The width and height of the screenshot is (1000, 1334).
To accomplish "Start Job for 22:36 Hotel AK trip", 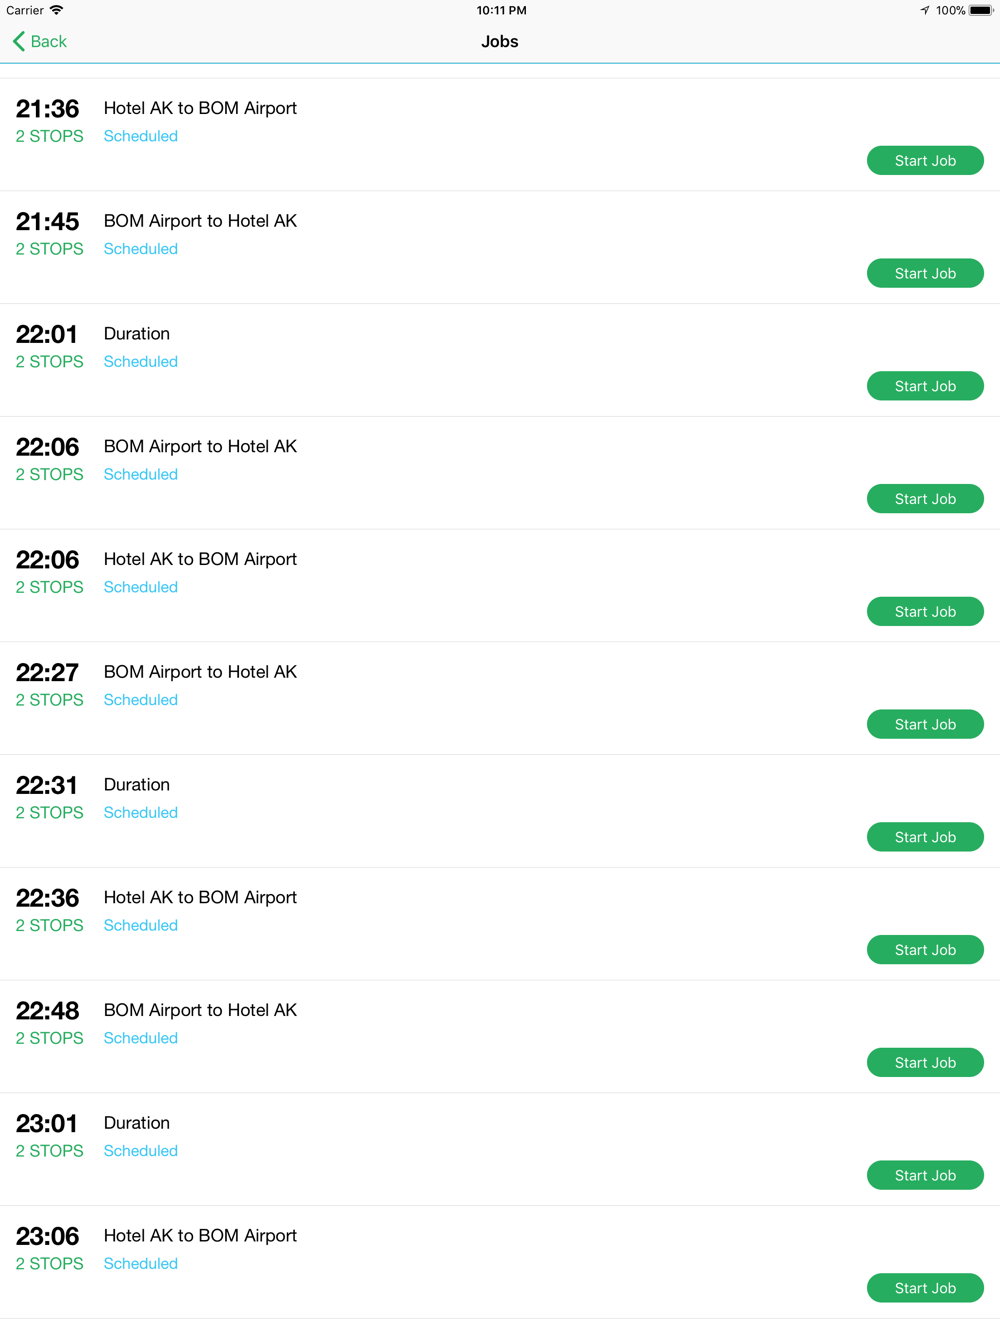I will coord(925,950).
